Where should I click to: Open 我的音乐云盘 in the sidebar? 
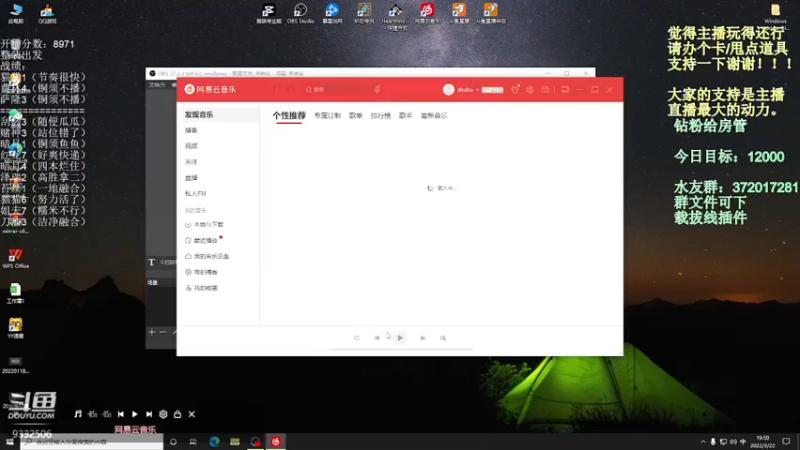207,256
